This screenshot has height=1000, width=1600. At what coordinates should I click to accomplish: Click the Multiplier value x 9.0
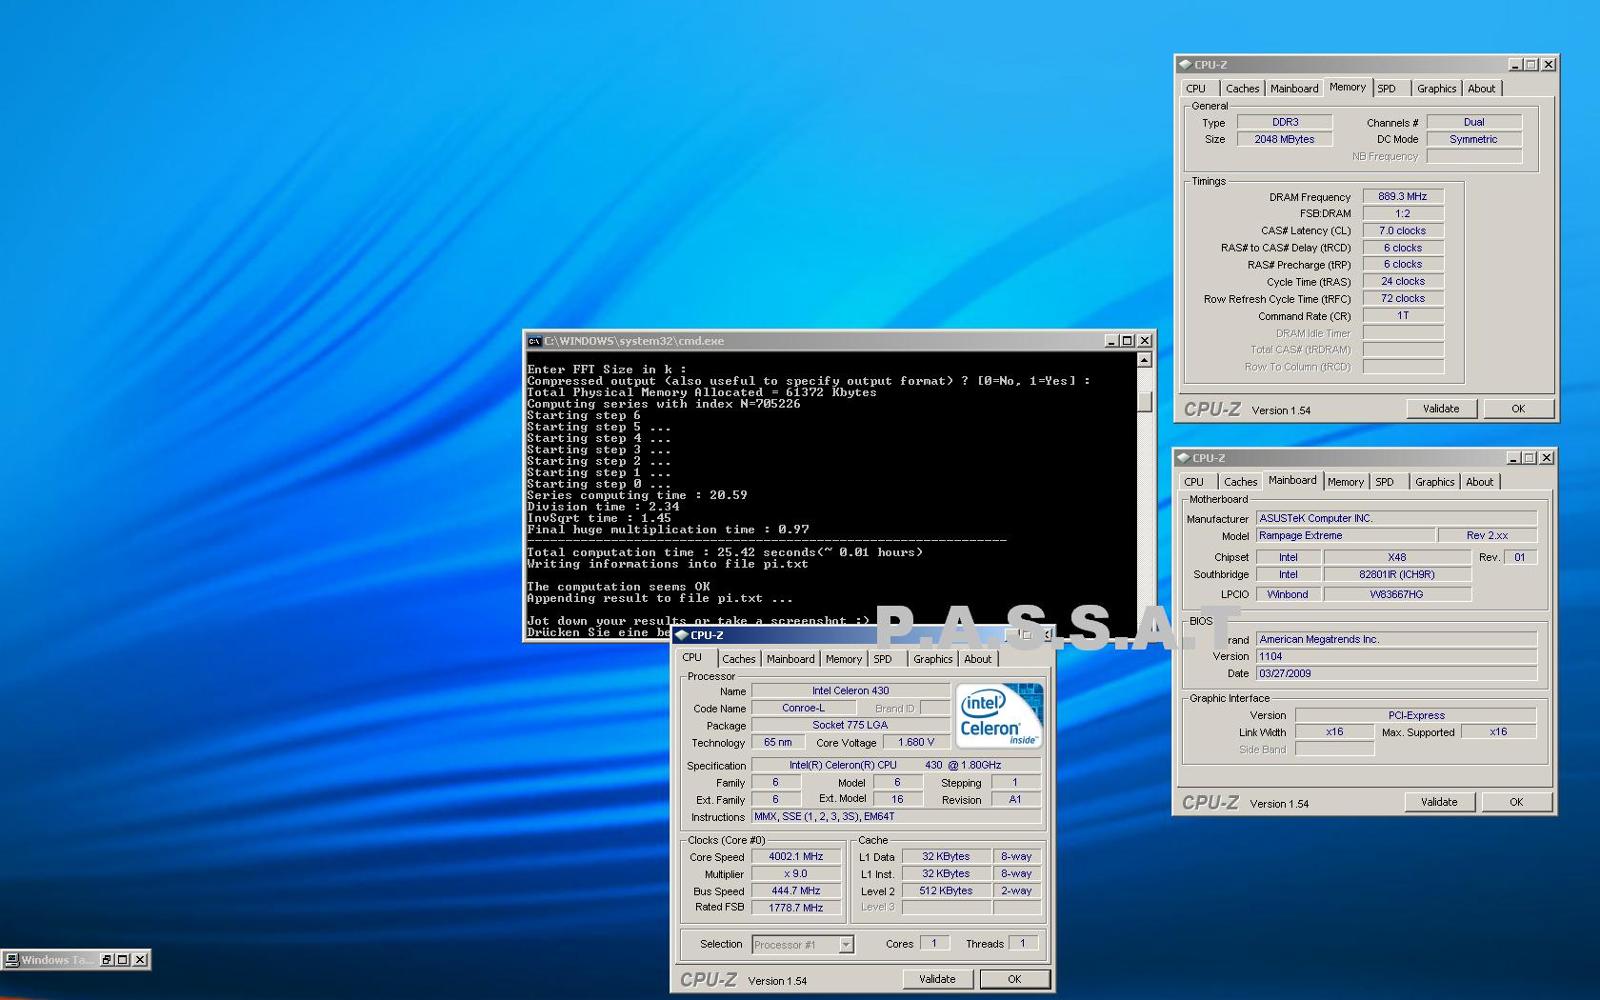796,874
